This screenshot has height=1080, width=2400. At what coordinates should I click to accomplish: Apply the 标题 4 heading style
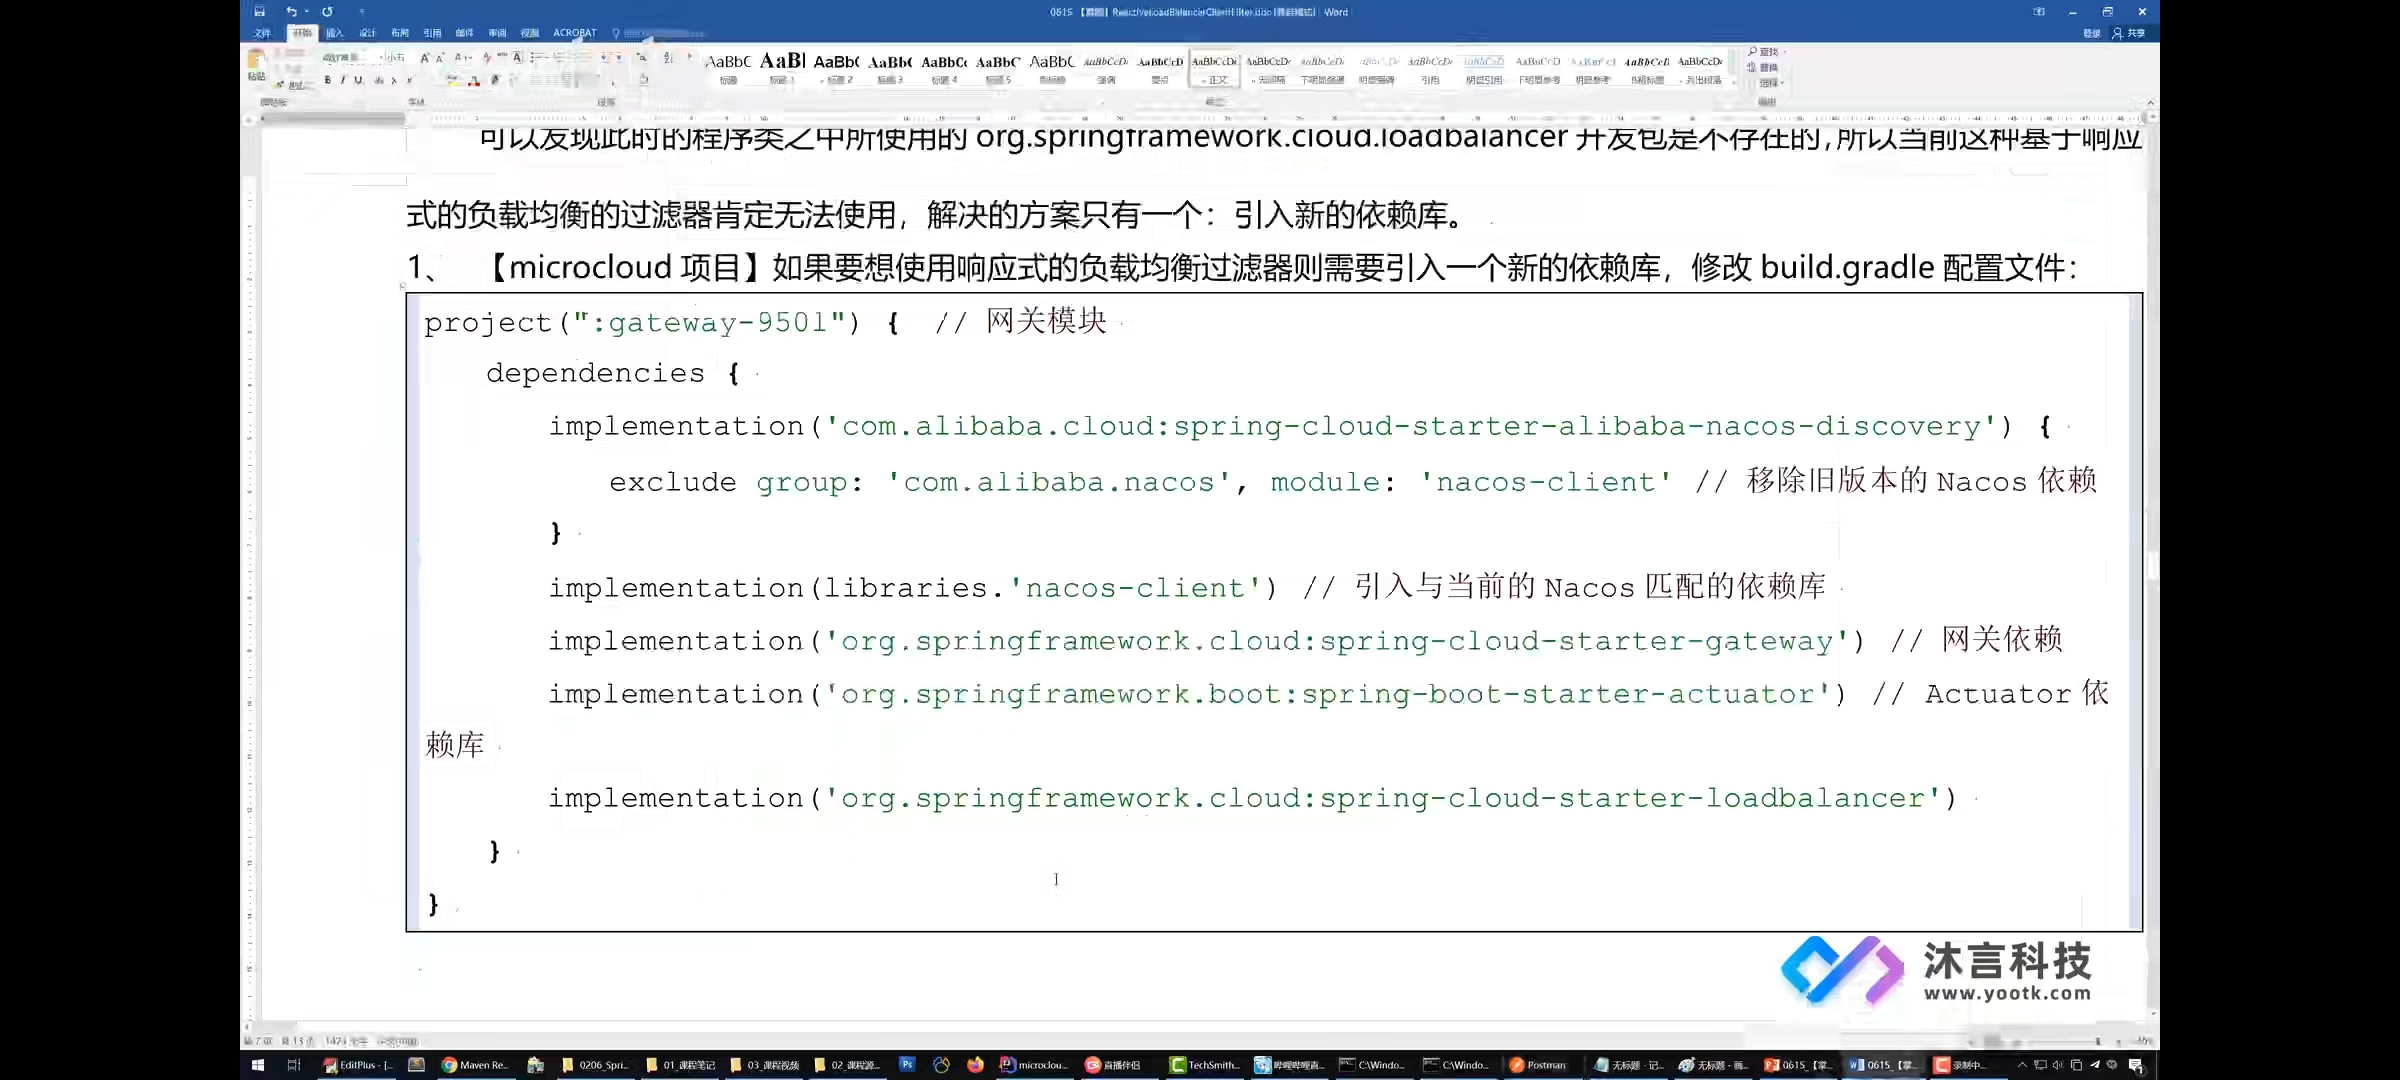tap(944, 68)
